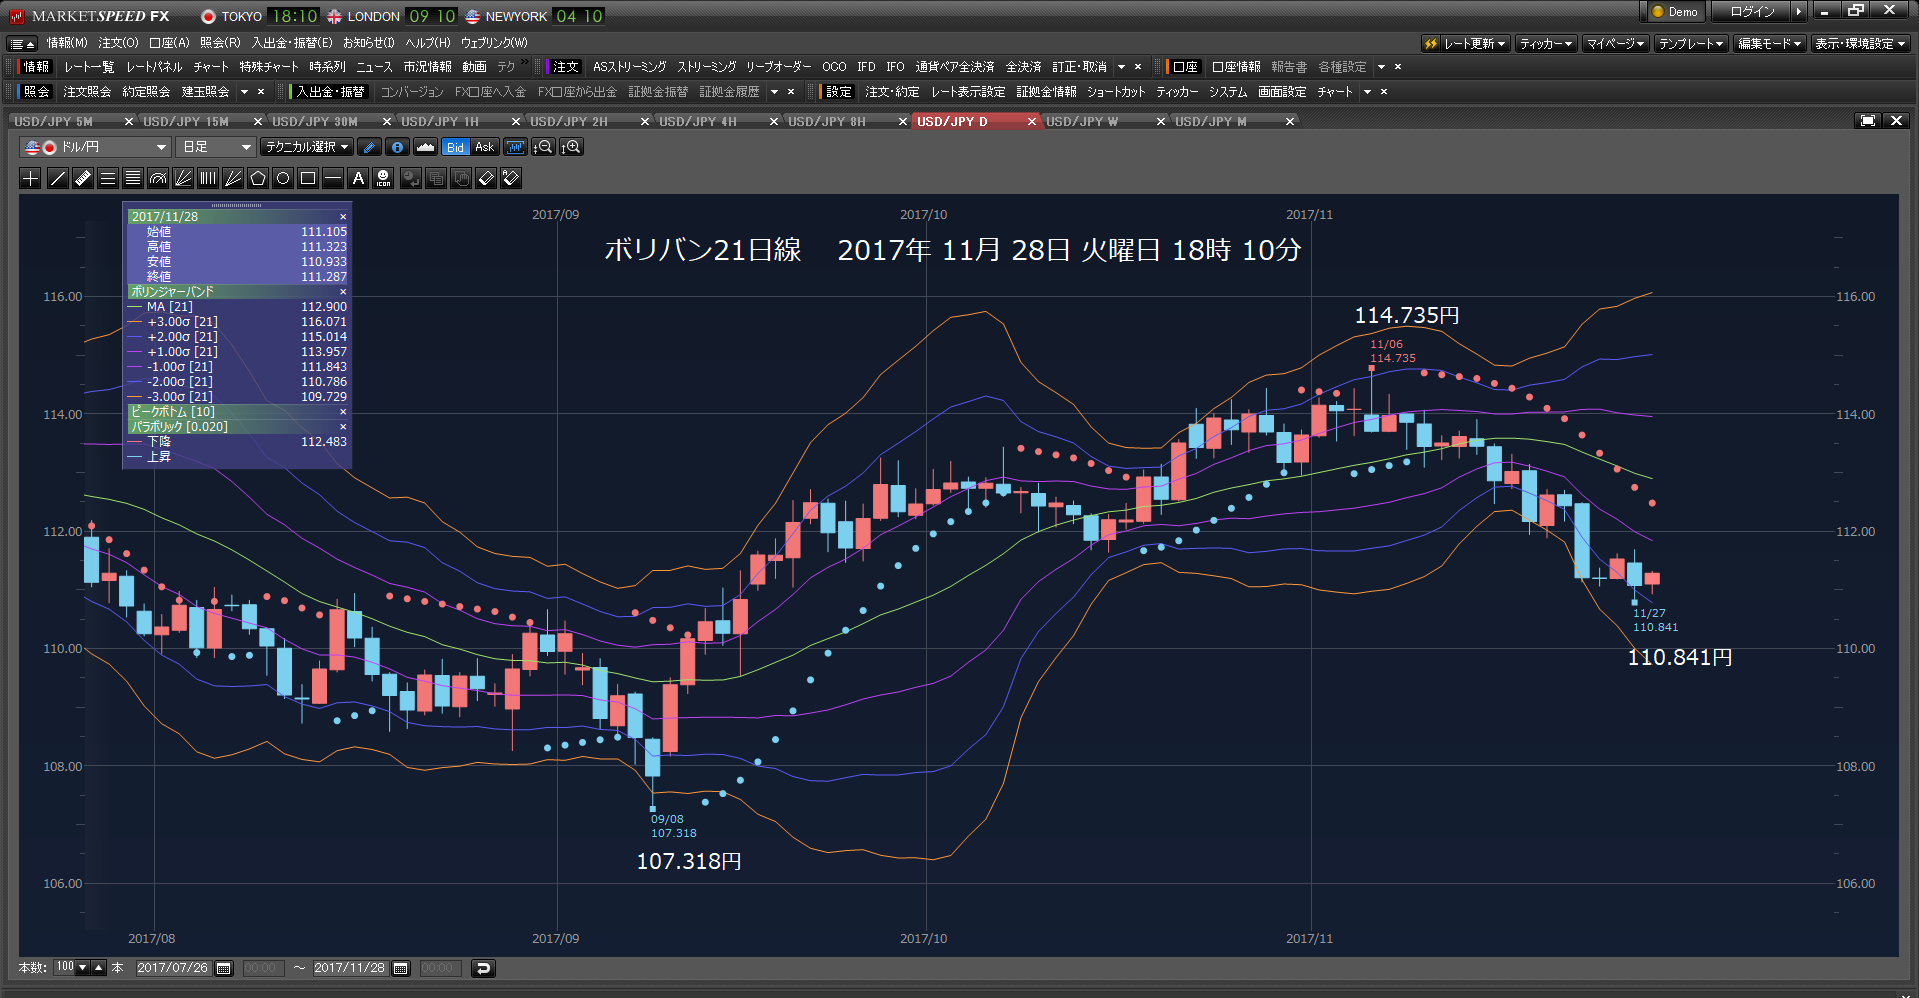Zoom in the chart vertically
1919x998 pixels.
571,147
